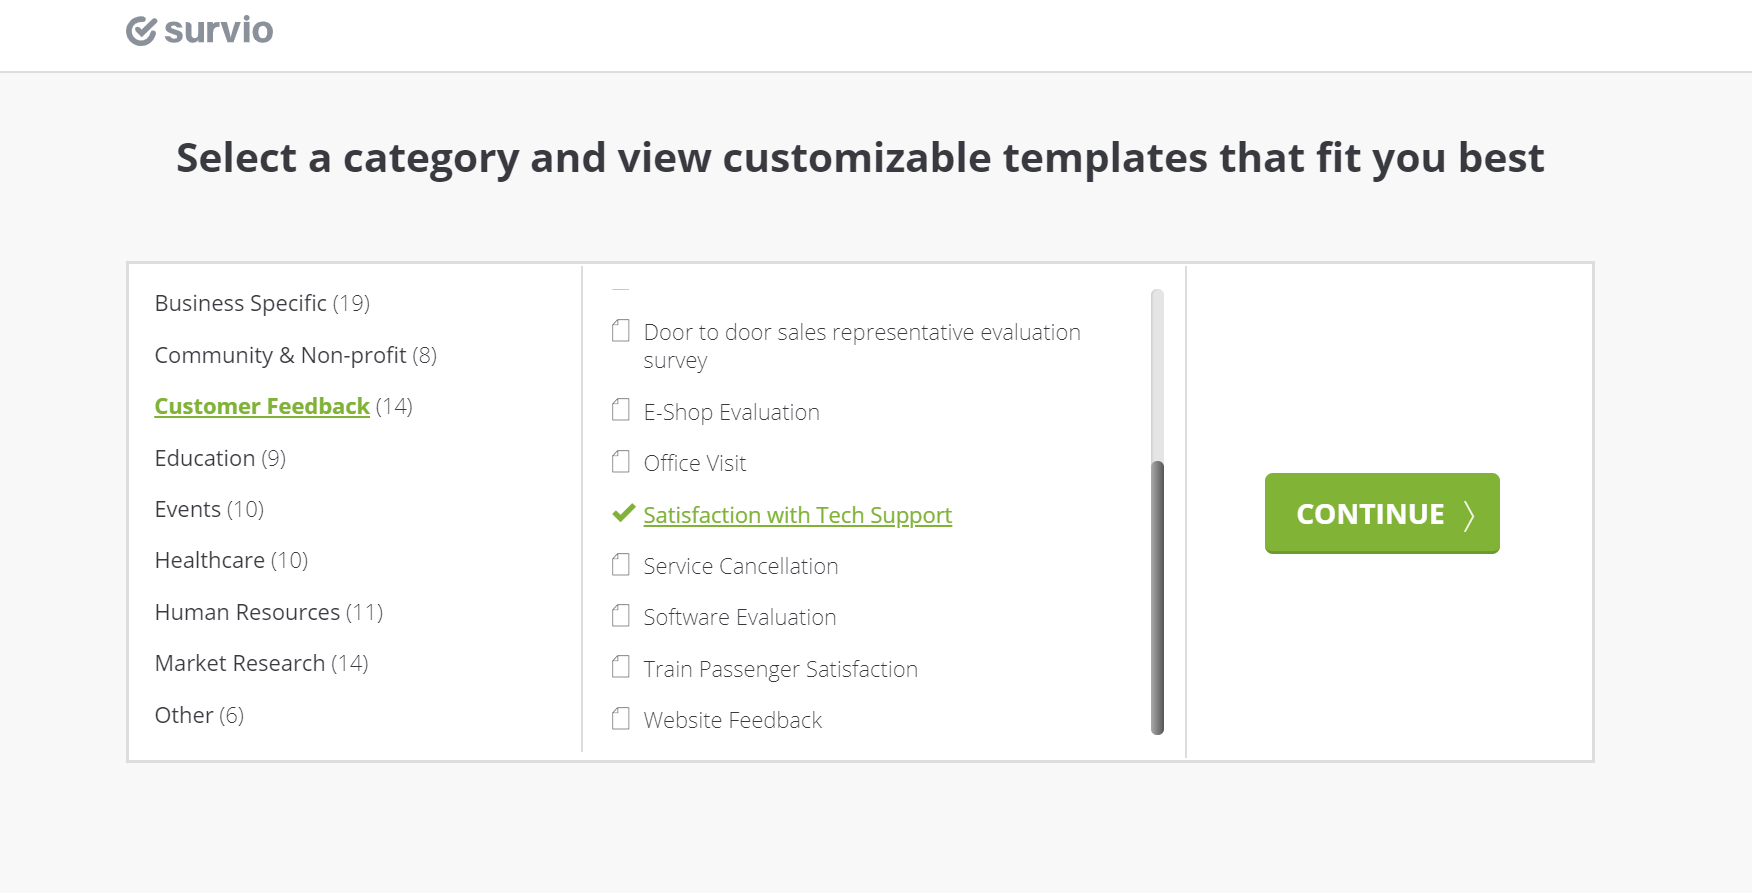Viewport: 1752px width, 893px height.
Task: Click the green checkmark beside Tech Support
Action: (x=623, y=514)
